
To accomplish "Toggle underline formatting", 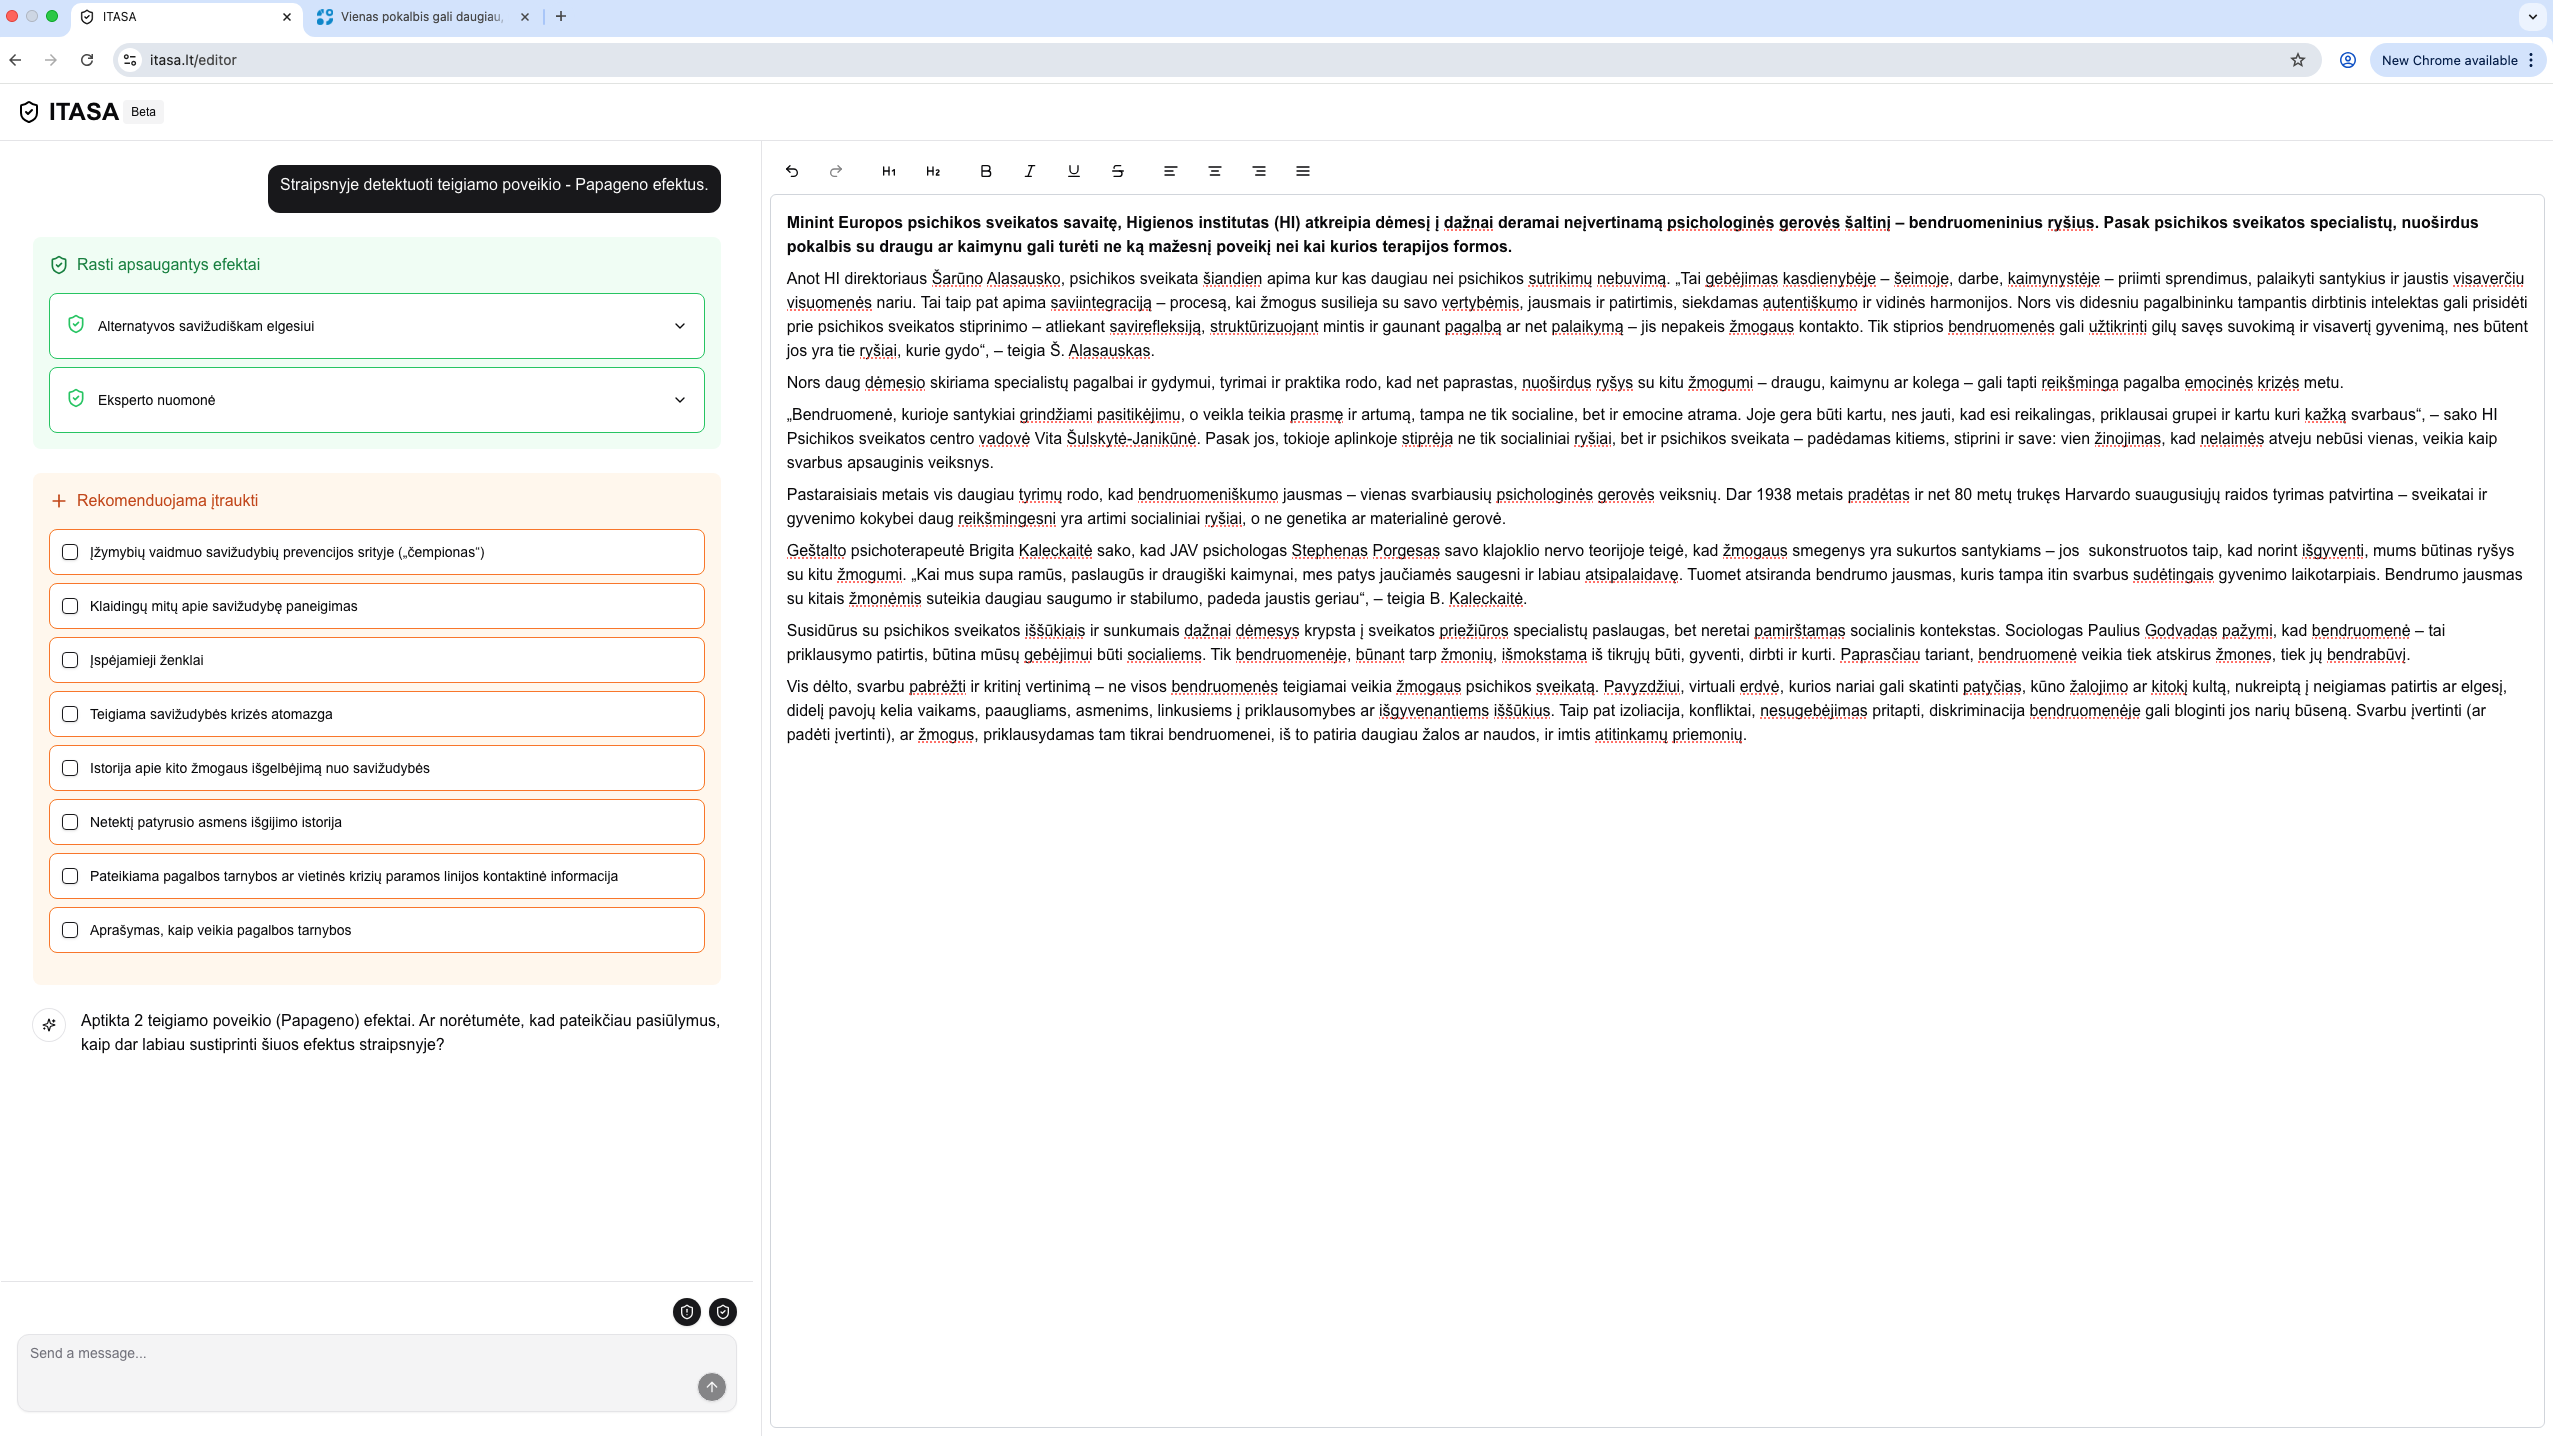I will click(x=1074, y=171).
